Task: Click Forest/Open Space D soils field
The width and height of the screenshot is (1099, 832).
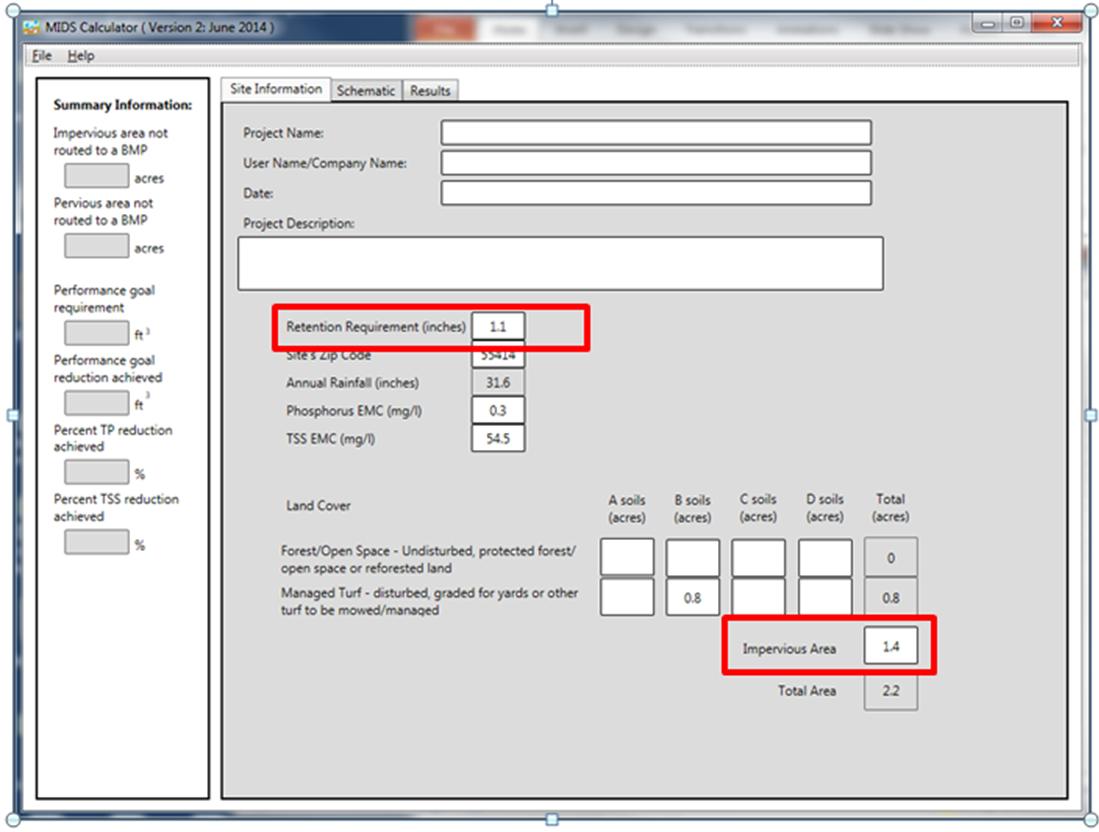Action: pos(825,557)
